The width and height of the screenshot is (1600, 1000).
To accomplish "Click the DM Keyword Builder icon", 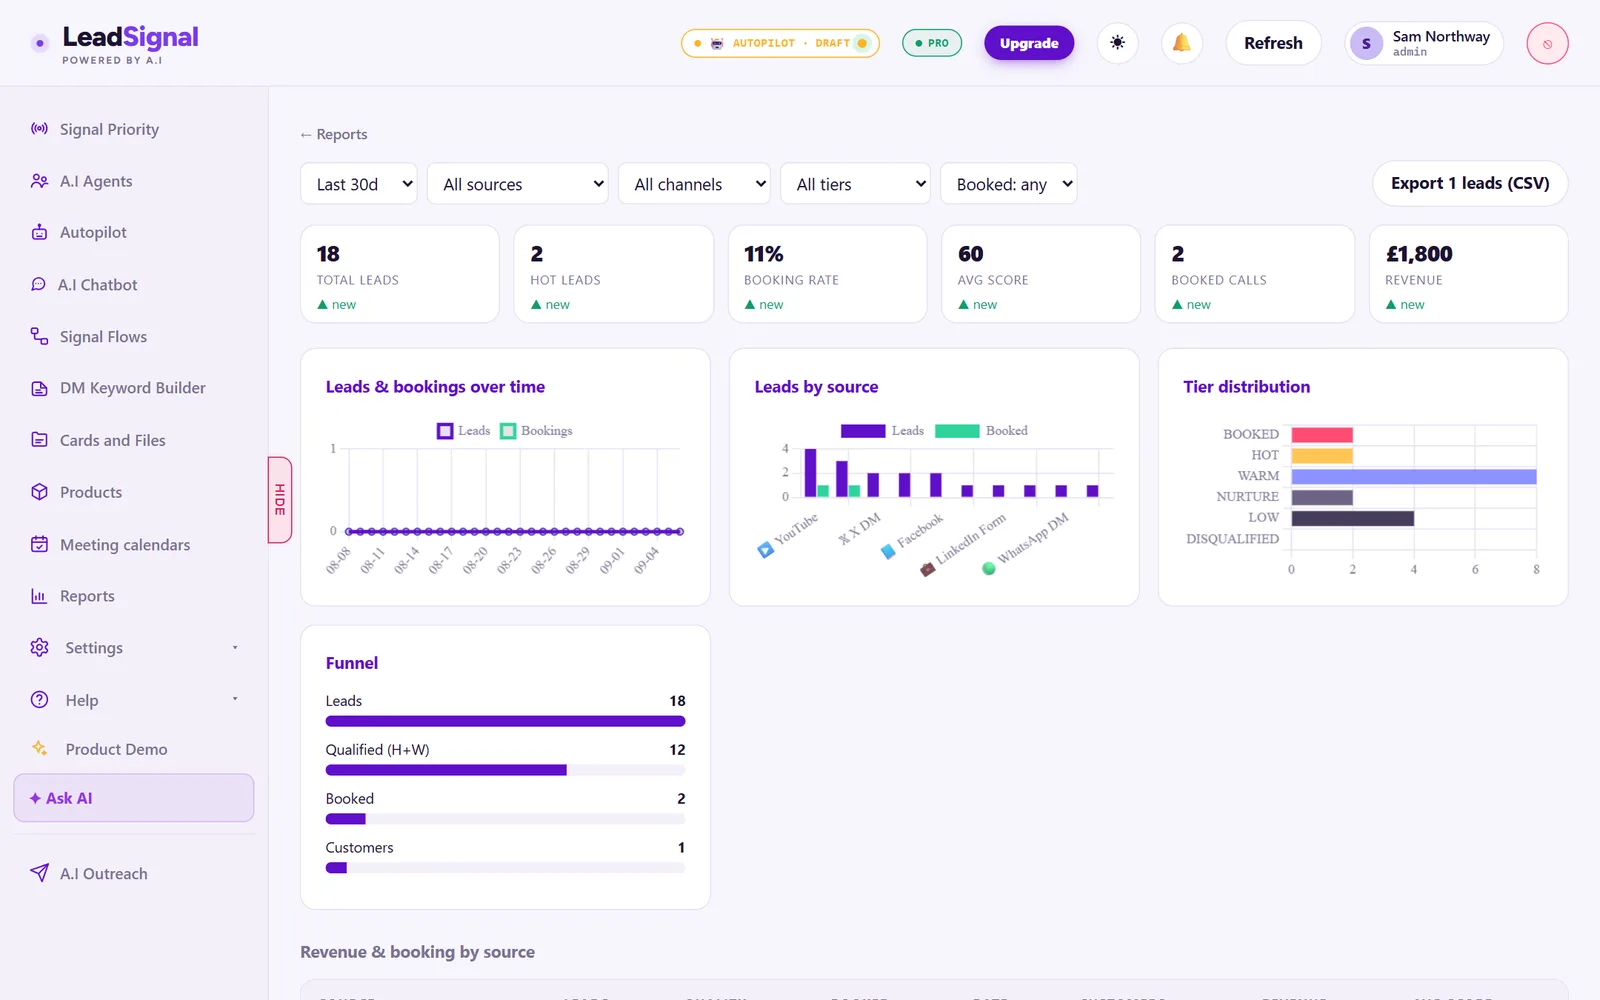I will [39, 388].
